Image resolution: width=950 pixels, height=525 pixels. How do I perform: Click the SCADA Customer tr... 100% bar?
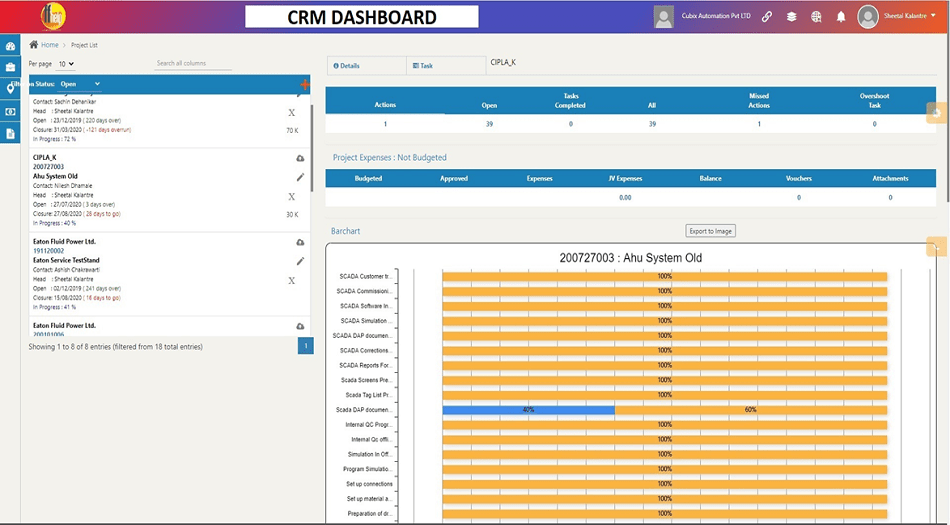pyautogui.click(x=665, y=276)
